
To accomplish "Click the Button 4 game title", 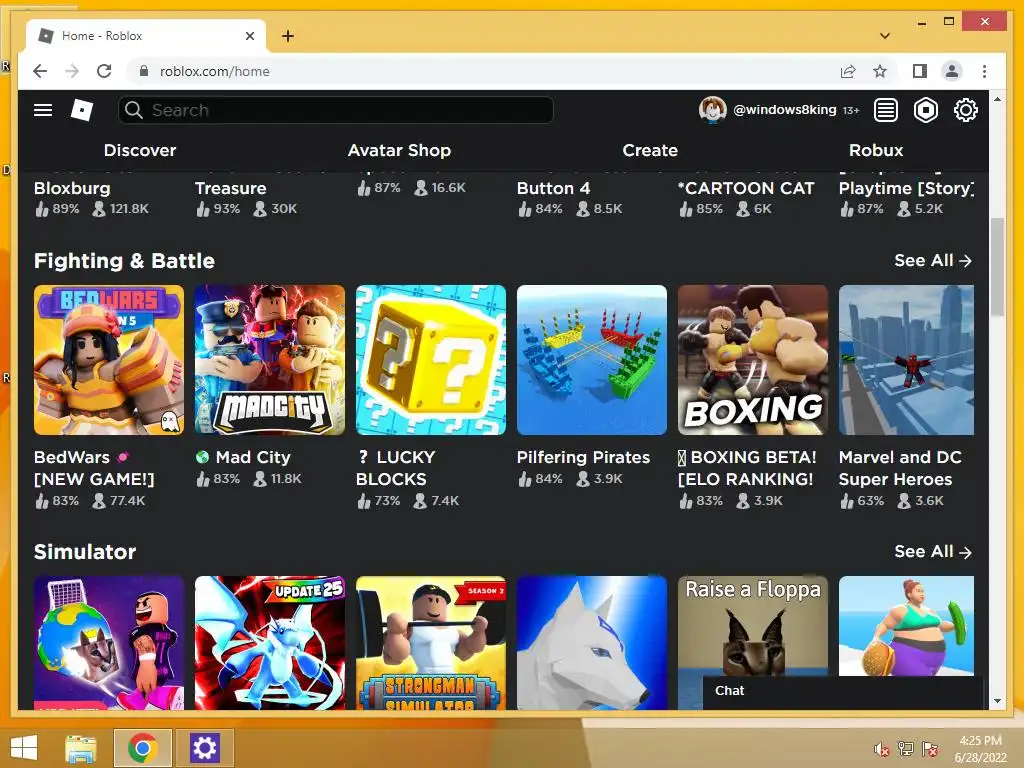I will coord(553,188).
